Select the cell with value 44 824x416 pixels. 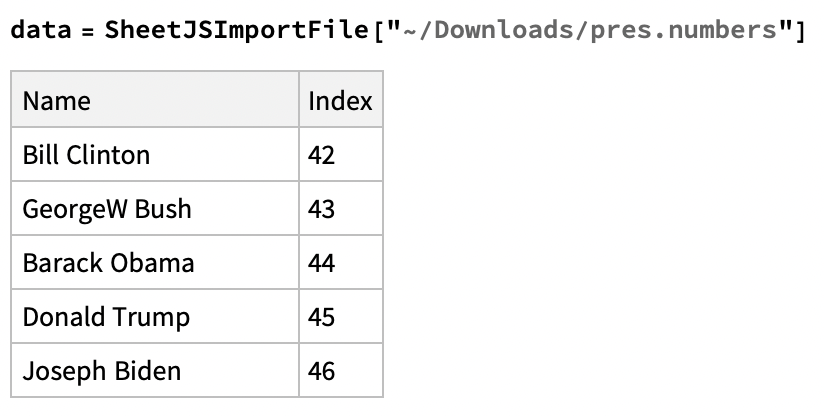tap(322, 263)
